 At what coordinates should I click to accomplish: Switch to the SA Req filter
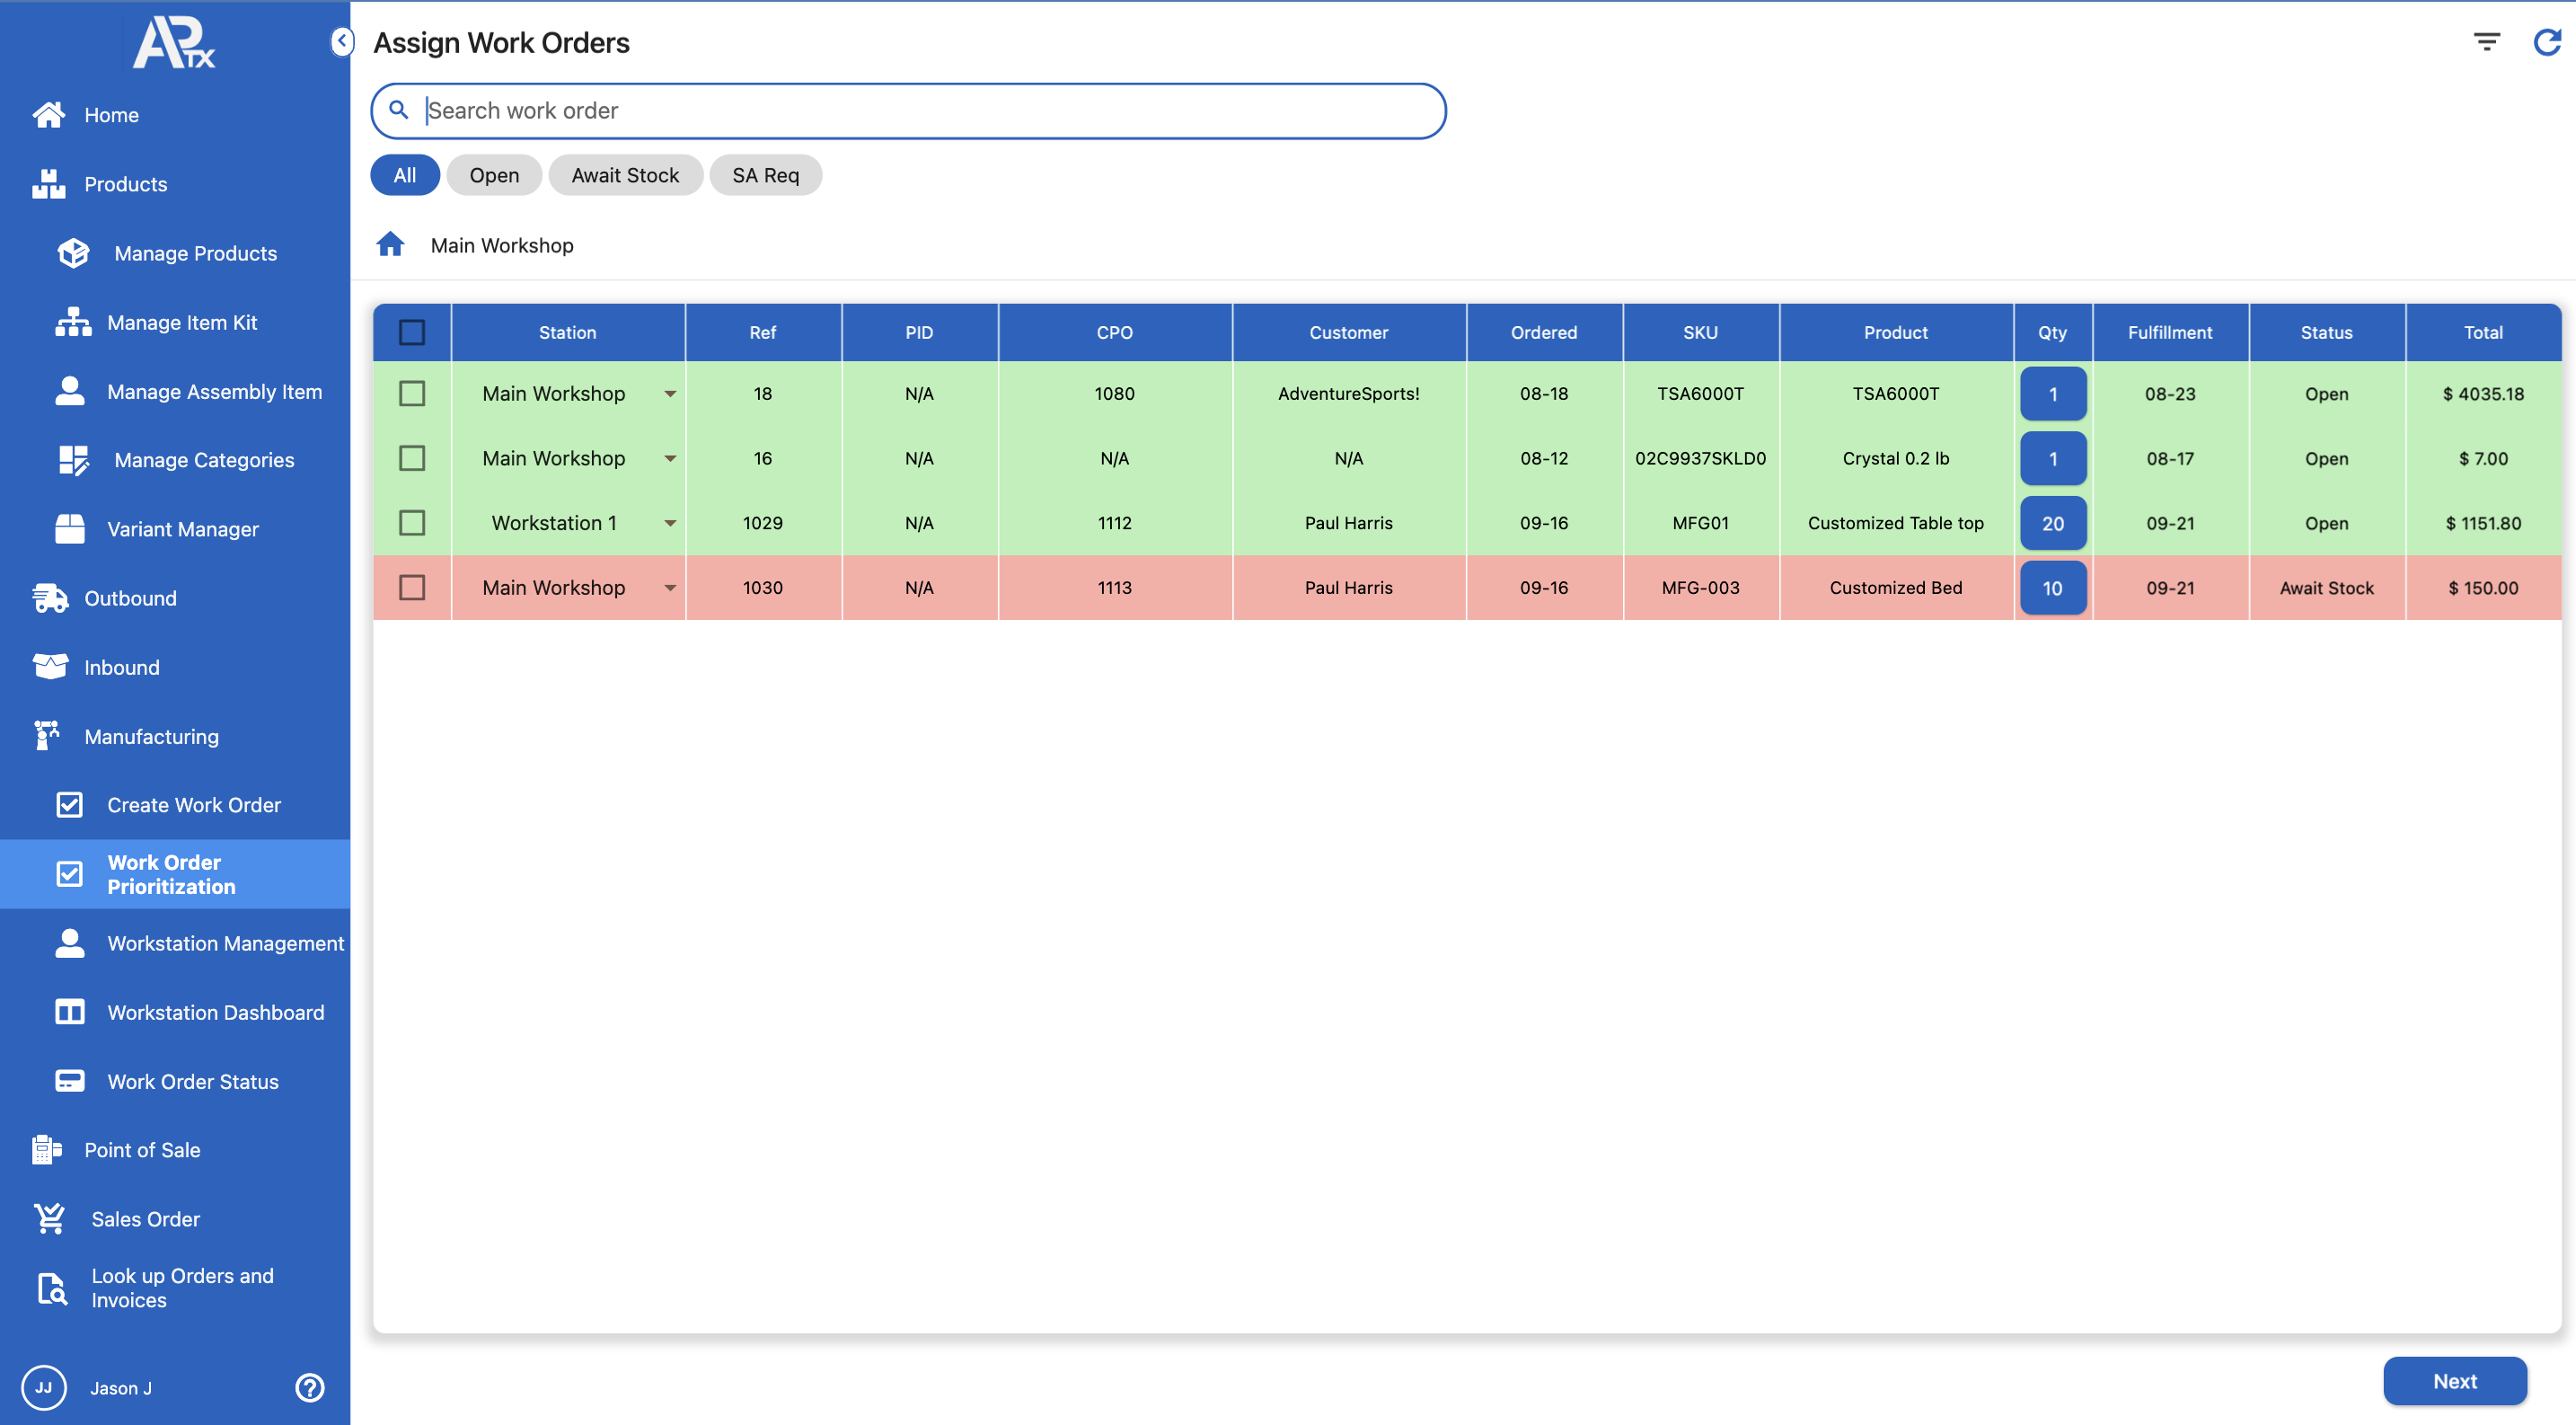coord(765,175)
